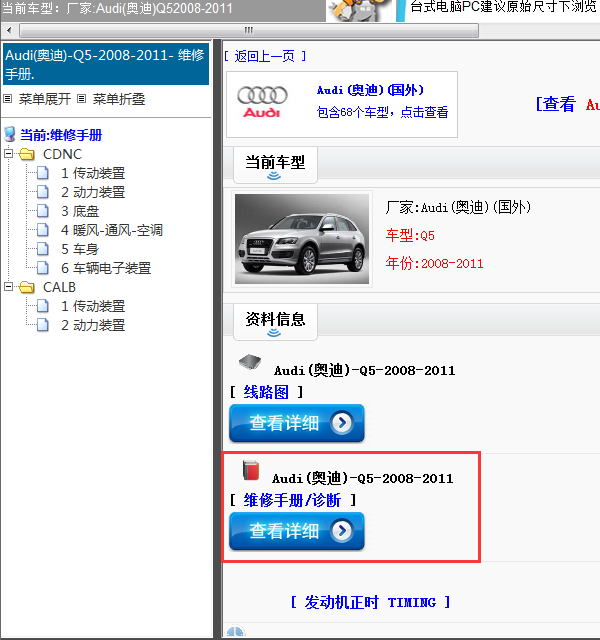
Task: Select 3 底盘 tree item
Action: point(80,211)
